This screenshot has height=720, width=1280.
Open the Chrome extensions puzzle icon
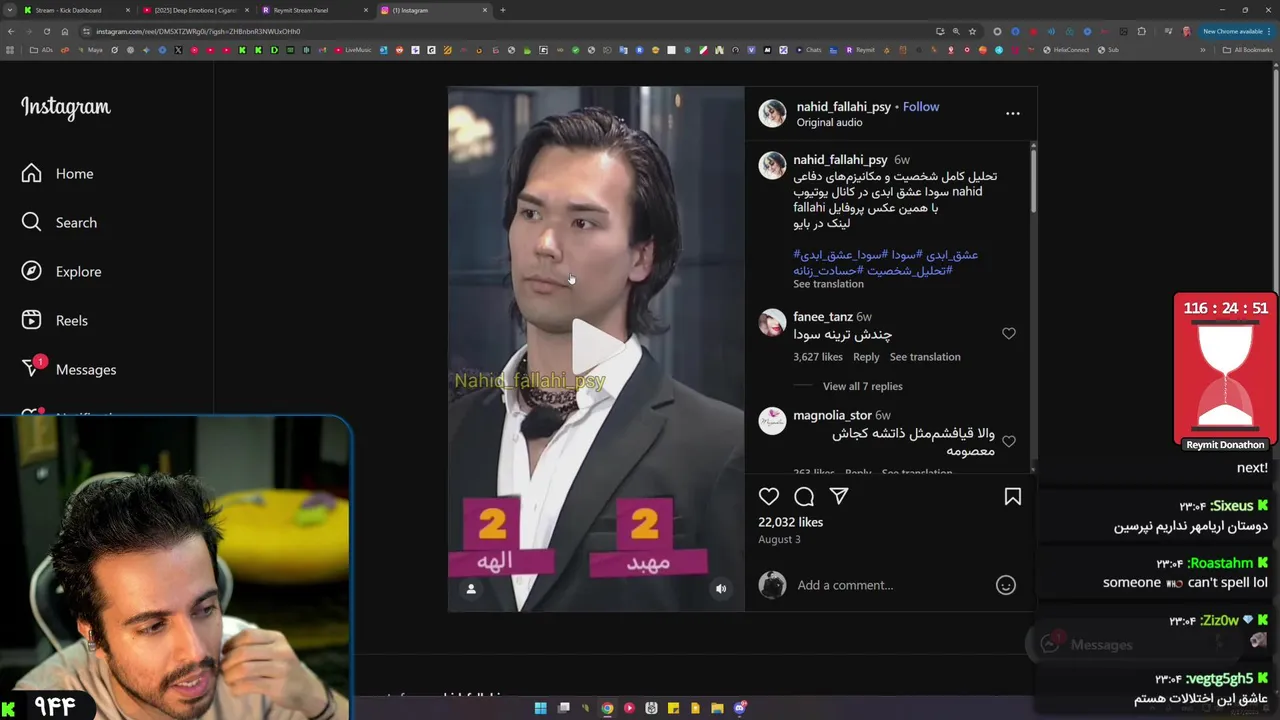[1141, 31]
